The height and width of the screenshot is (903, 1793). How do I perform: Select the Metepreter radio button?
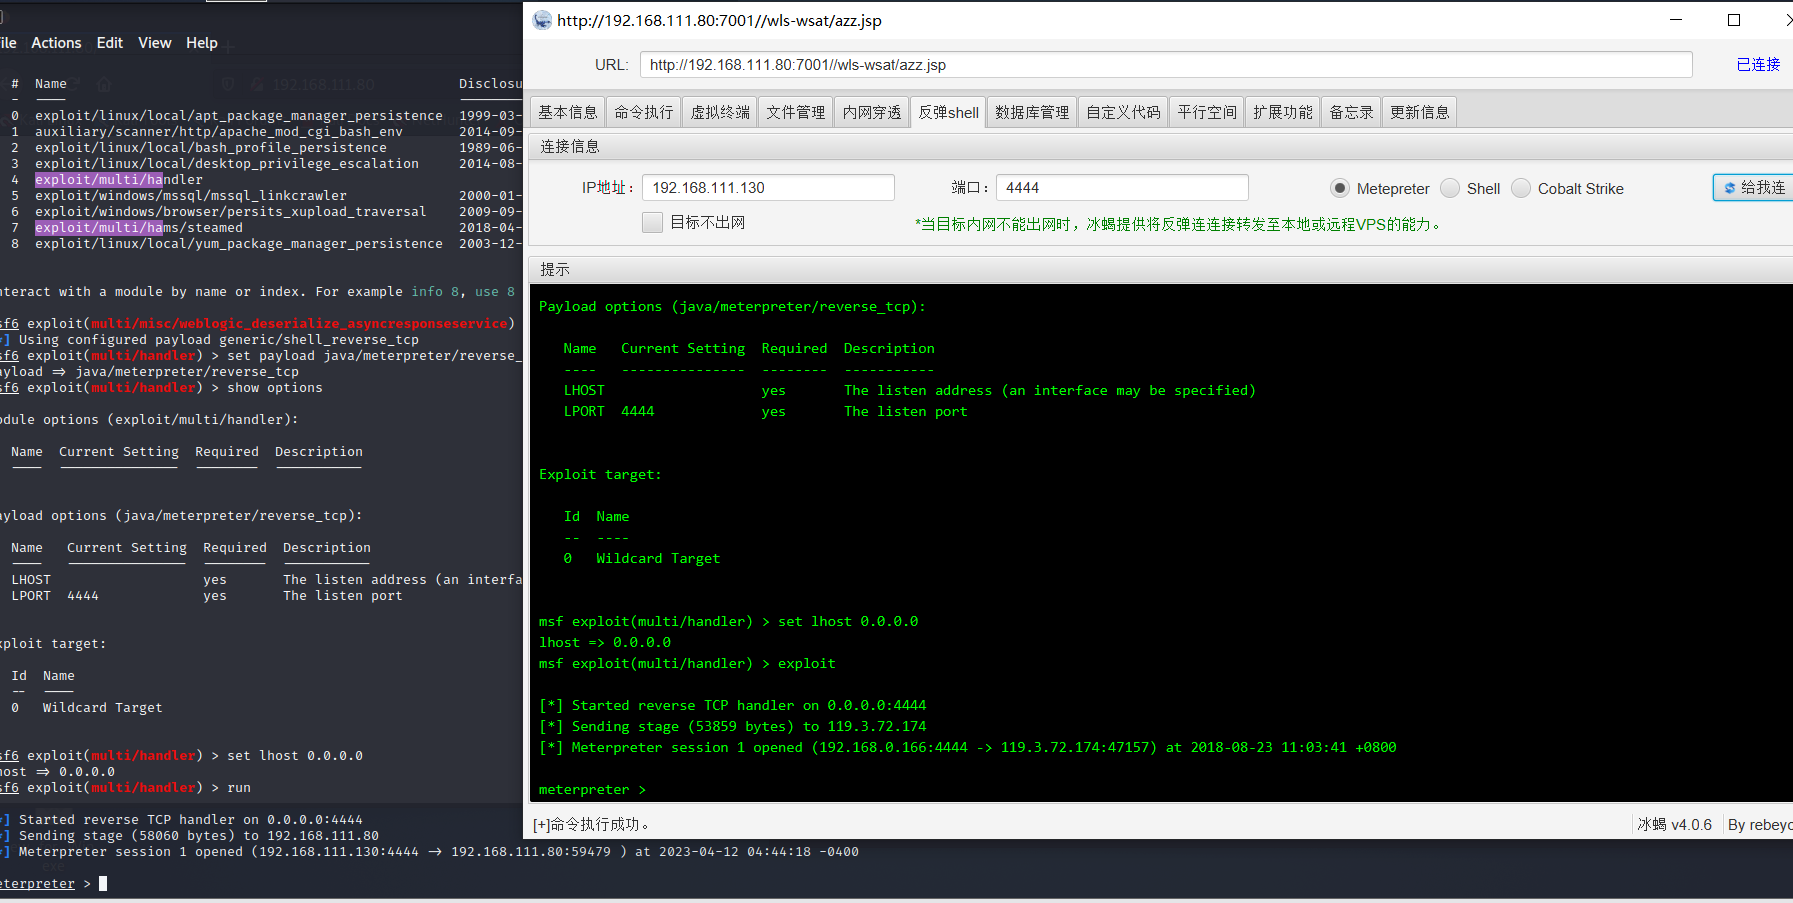pyautogui.click(x=1340, y=188)
